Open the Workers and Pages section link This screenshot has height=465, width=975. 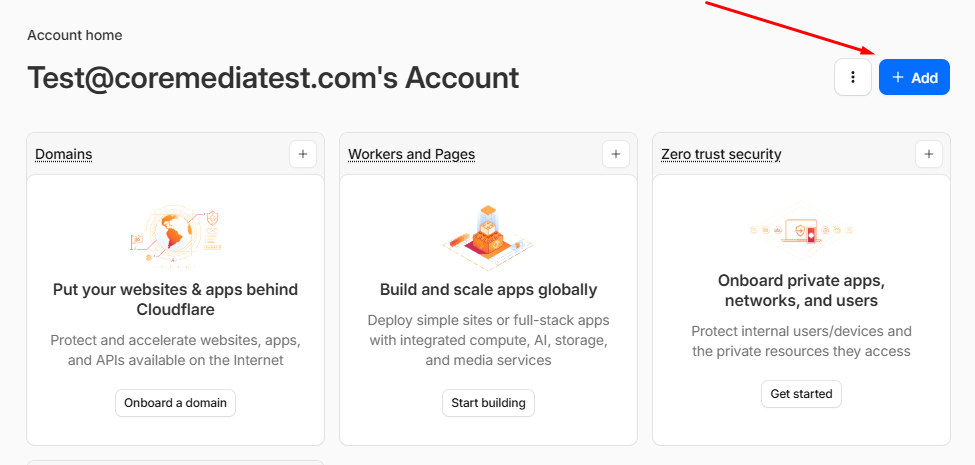(411, 154)
